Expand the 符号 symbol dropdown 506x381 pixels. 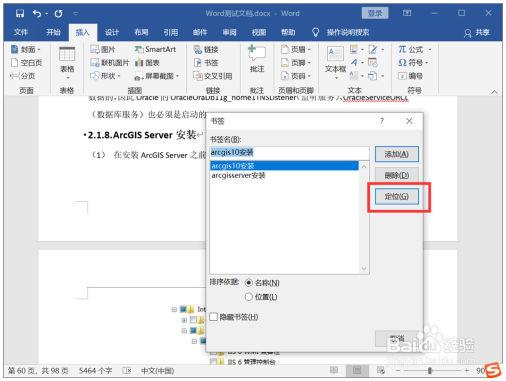413,63
